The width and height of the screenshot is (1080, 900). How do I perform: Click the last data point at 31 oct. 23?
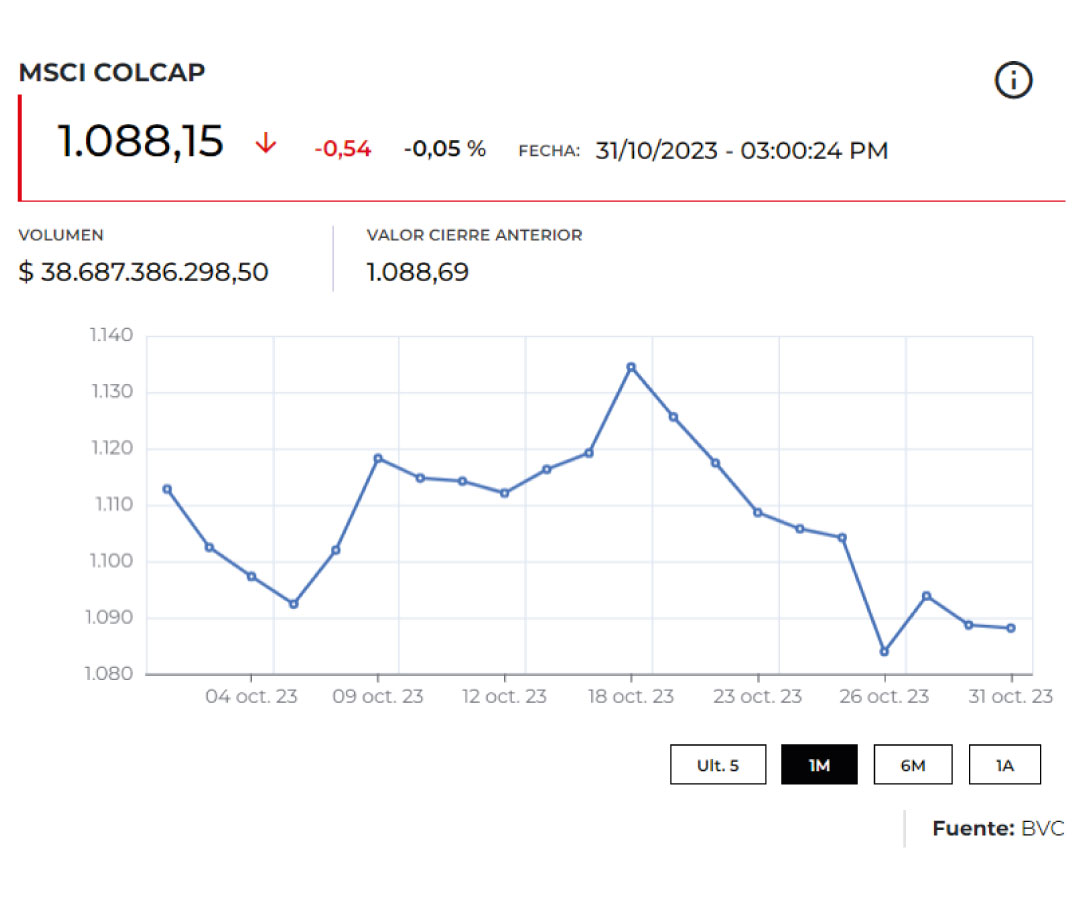pos(1011,628)
